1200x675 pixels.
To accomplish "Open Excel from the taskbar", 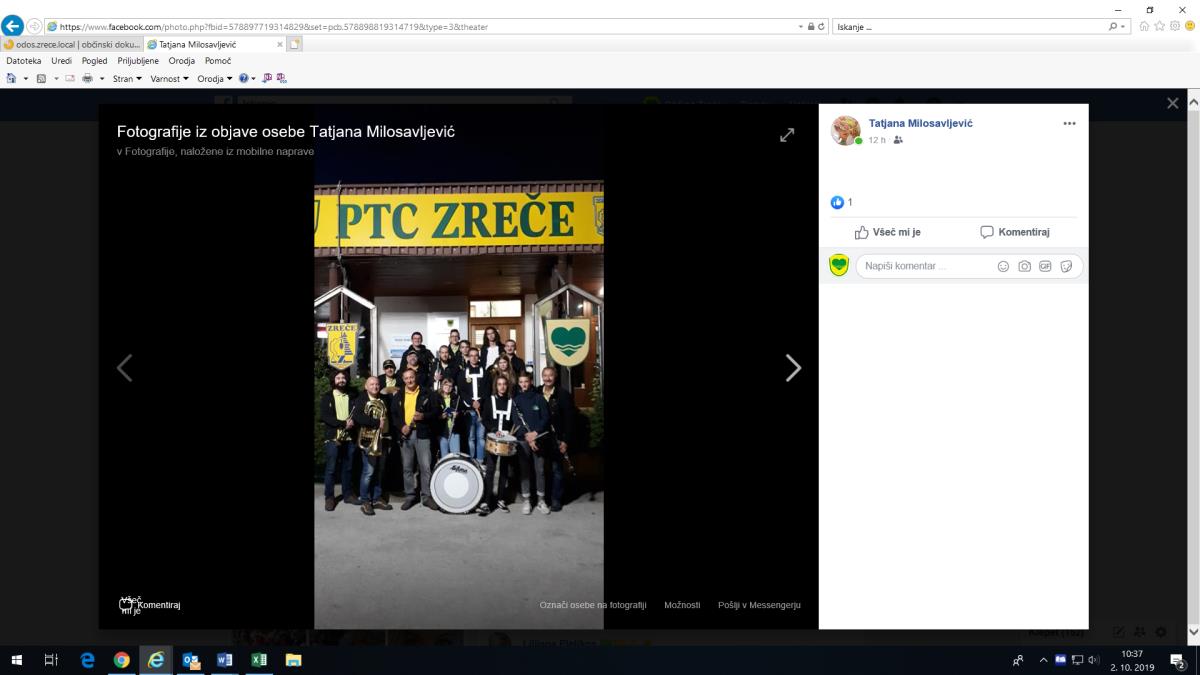I will 258,660.
